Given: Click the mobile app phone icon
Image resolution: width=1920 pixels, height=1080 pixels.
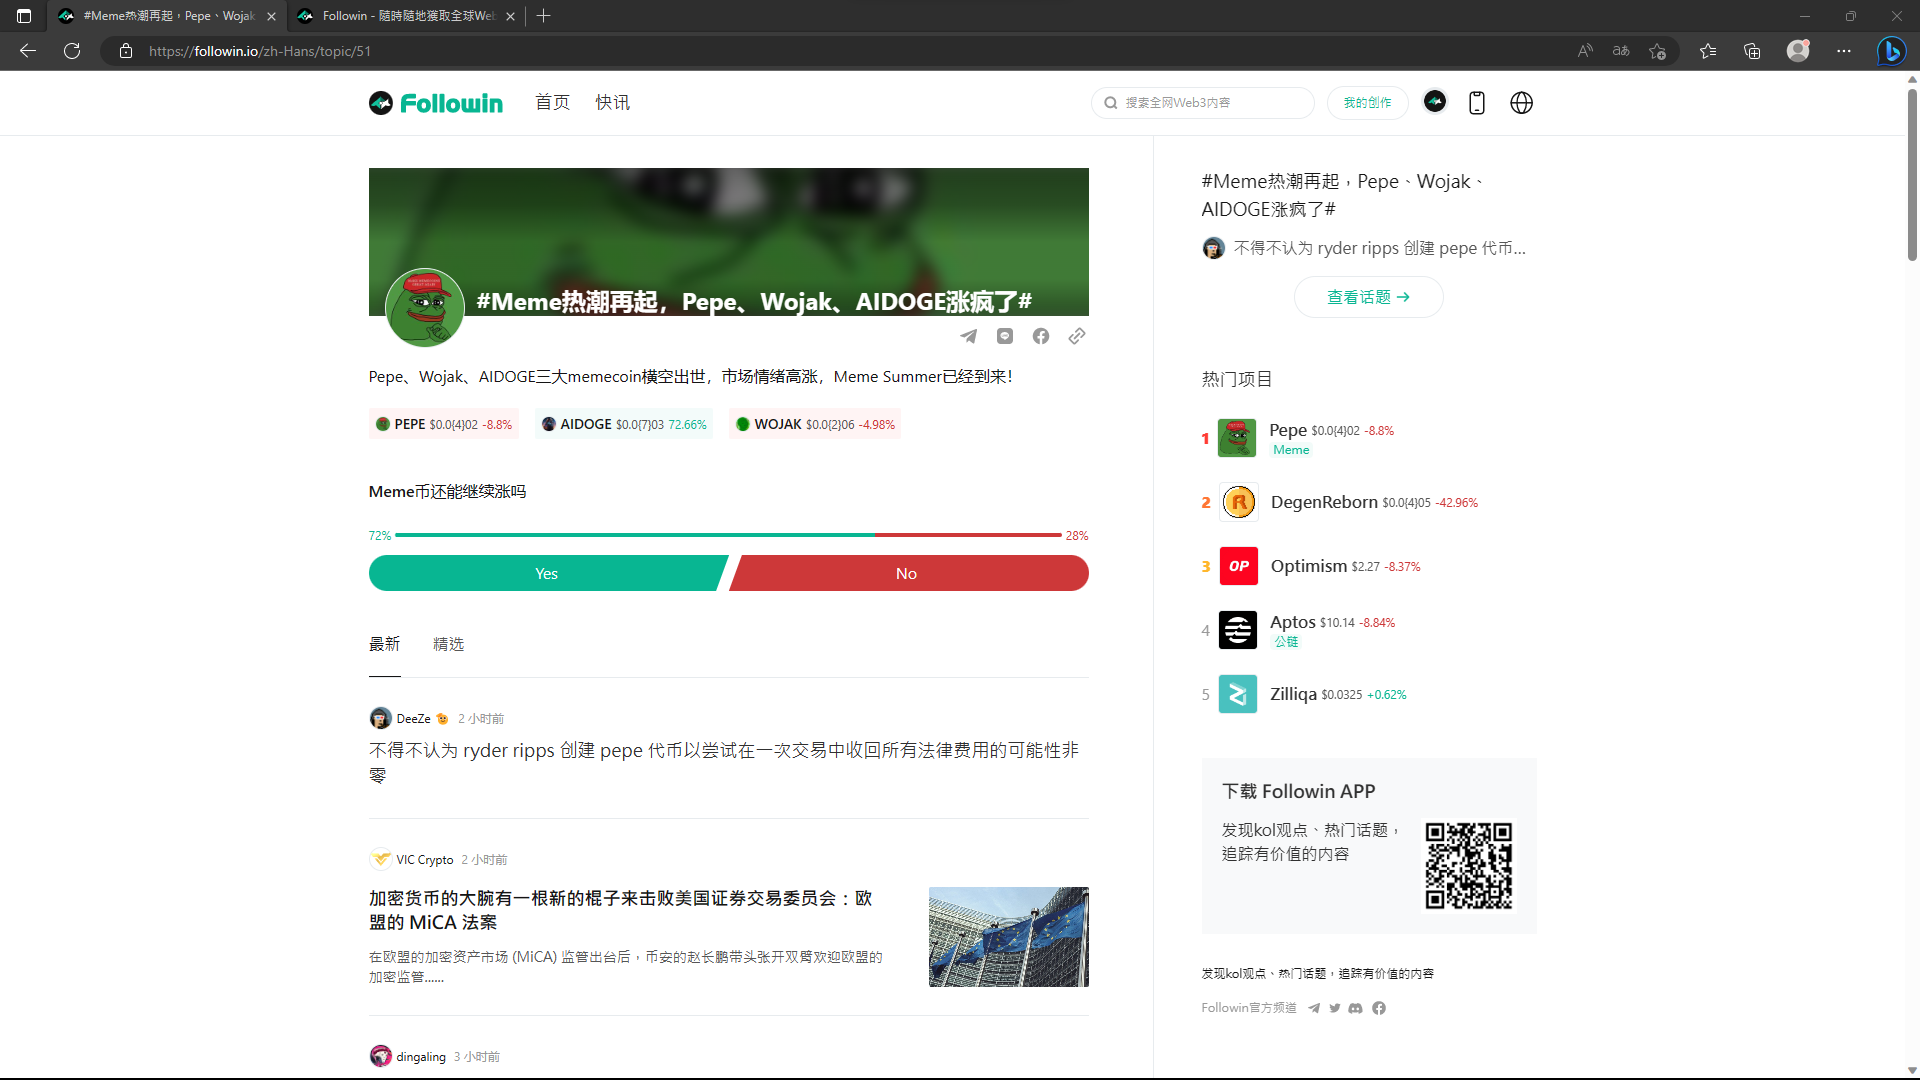Looking at the screenshot, I should coord(1477,103).
